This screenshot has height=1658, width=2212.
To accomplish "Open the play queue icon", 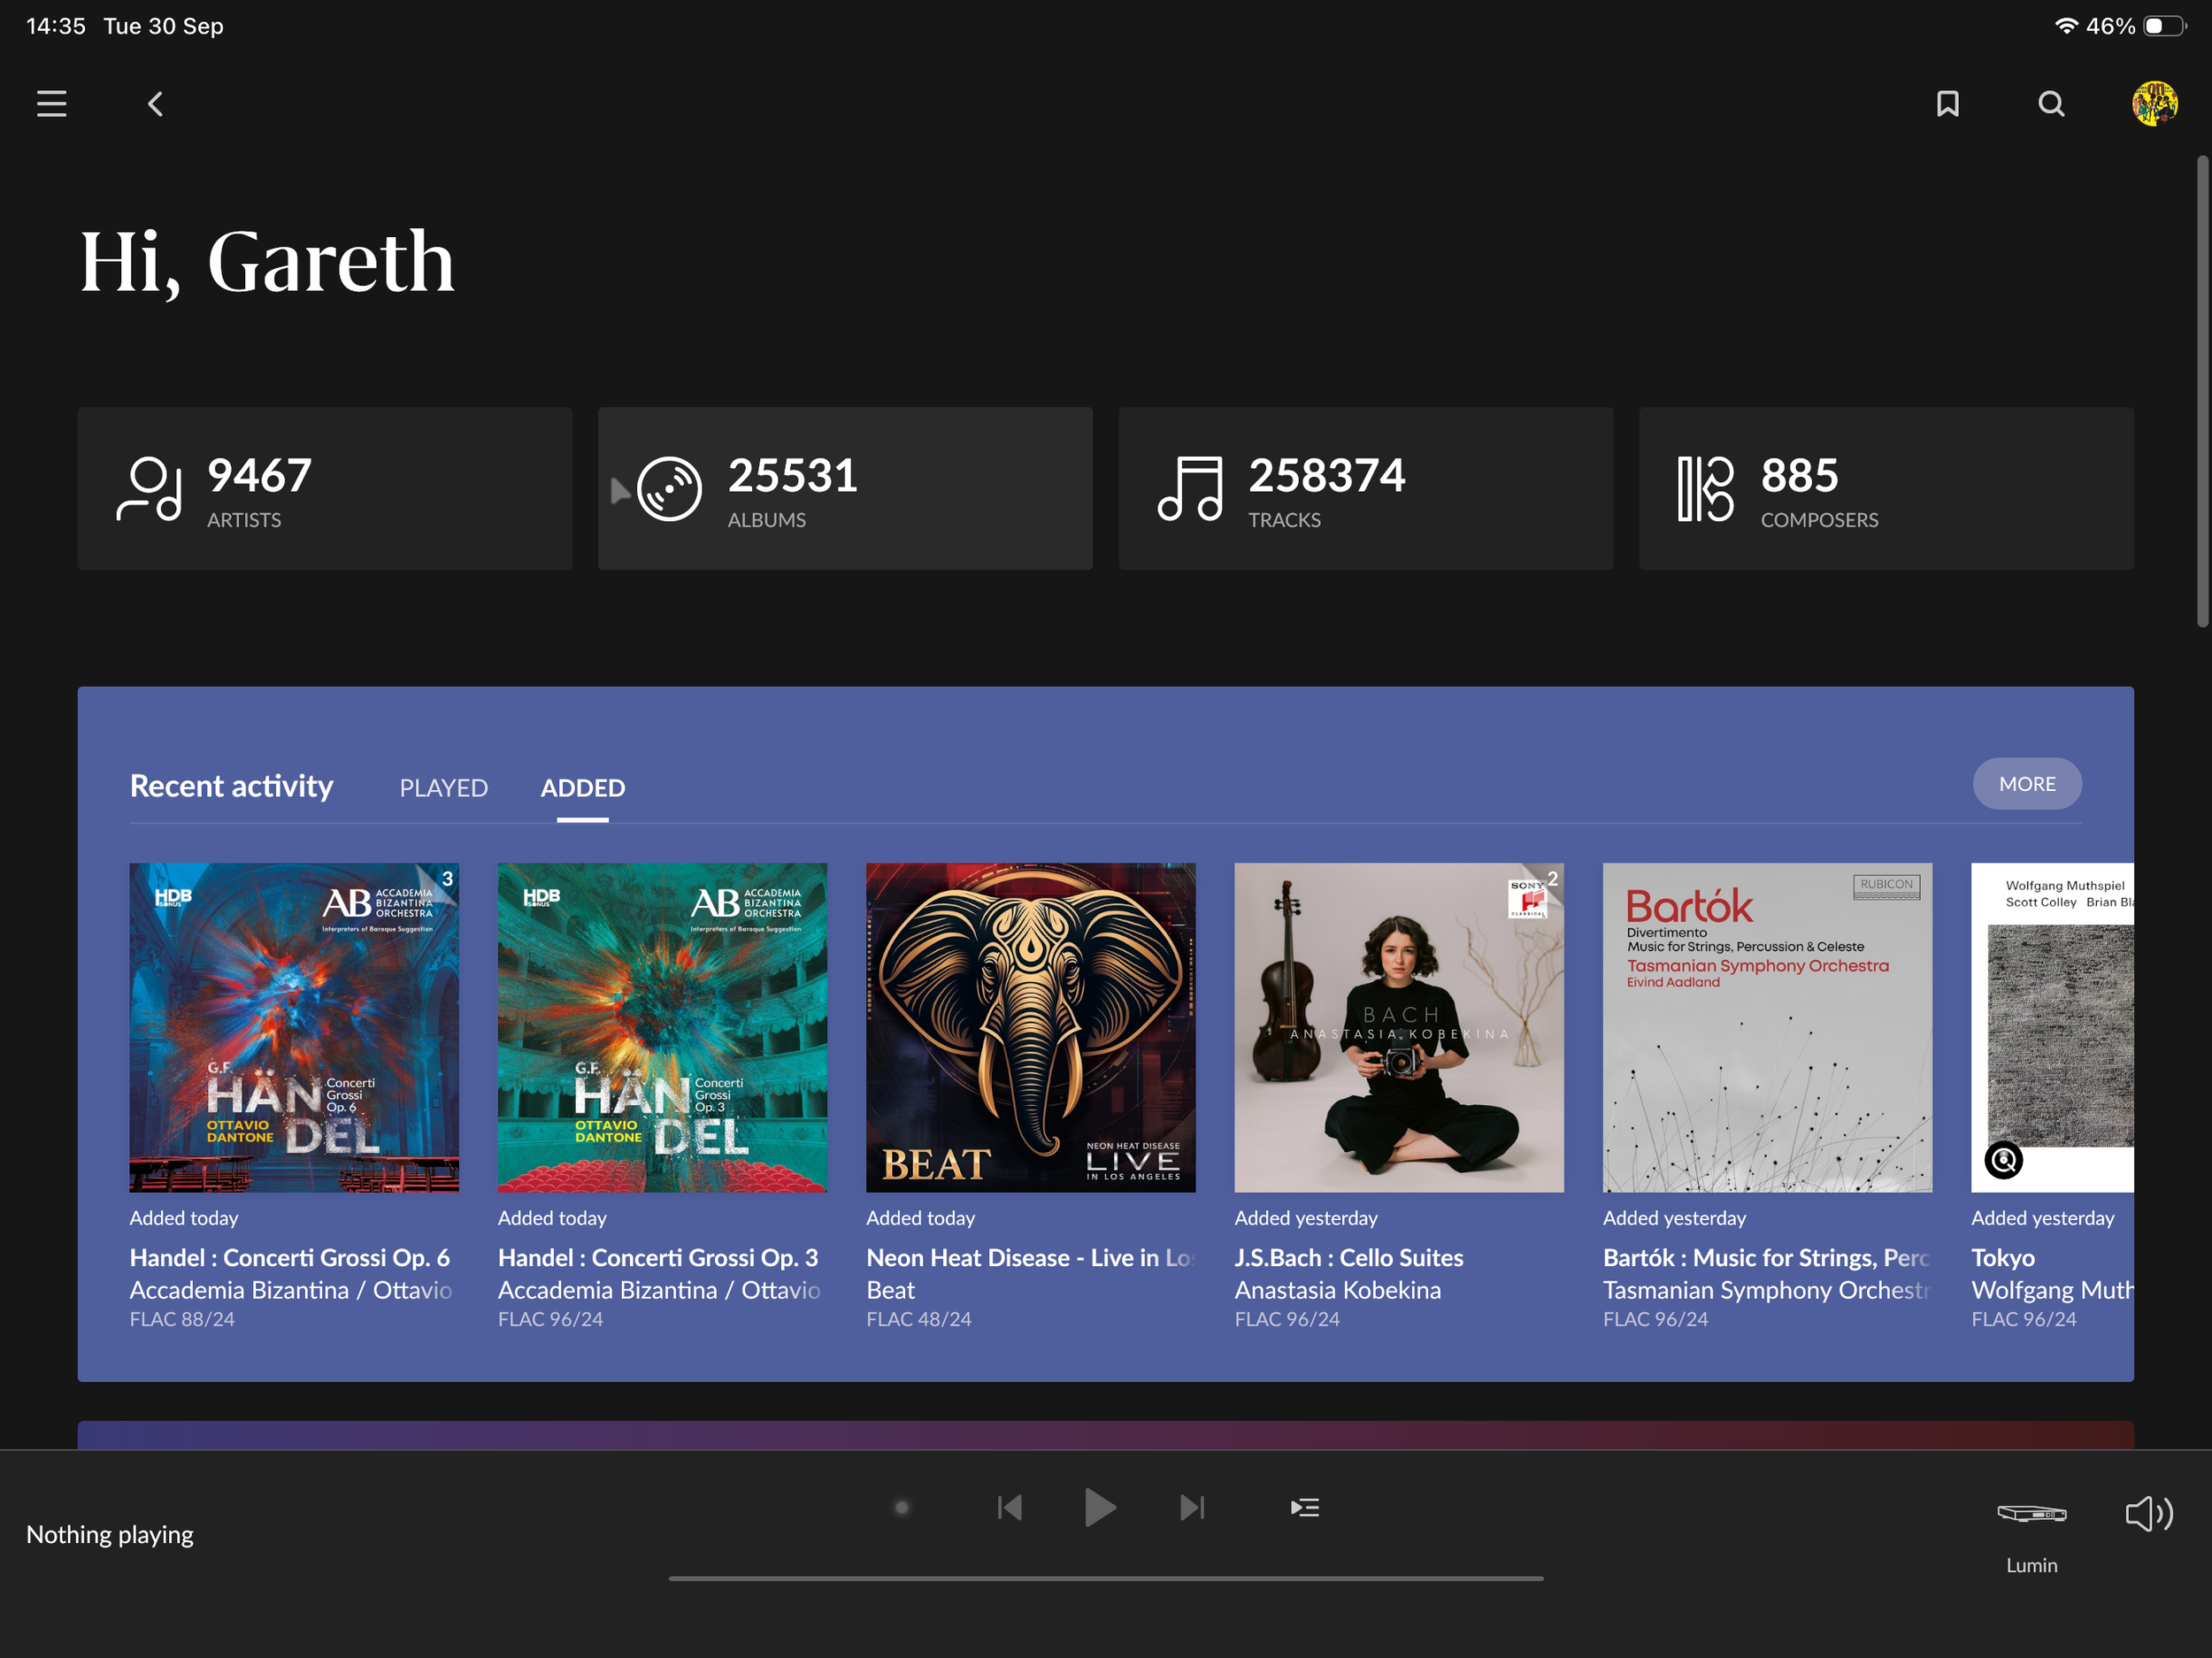I will pyautogui.click(x=1304, y=1507).
